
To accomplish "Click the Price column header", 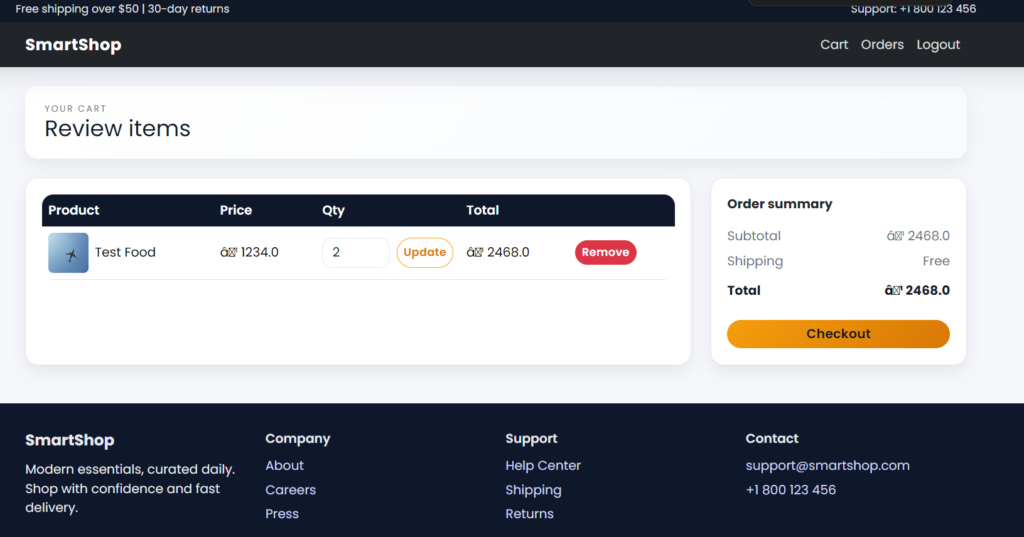I will pyautogui.click(x=236, y=210).
